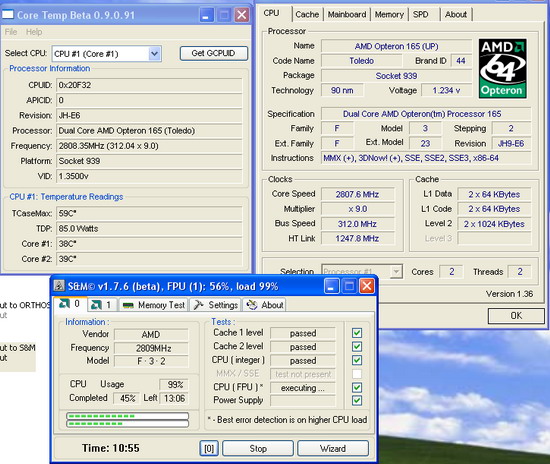
Task: Click the Bus Speed 312.0 MHz value
Action: coord(357,224)
